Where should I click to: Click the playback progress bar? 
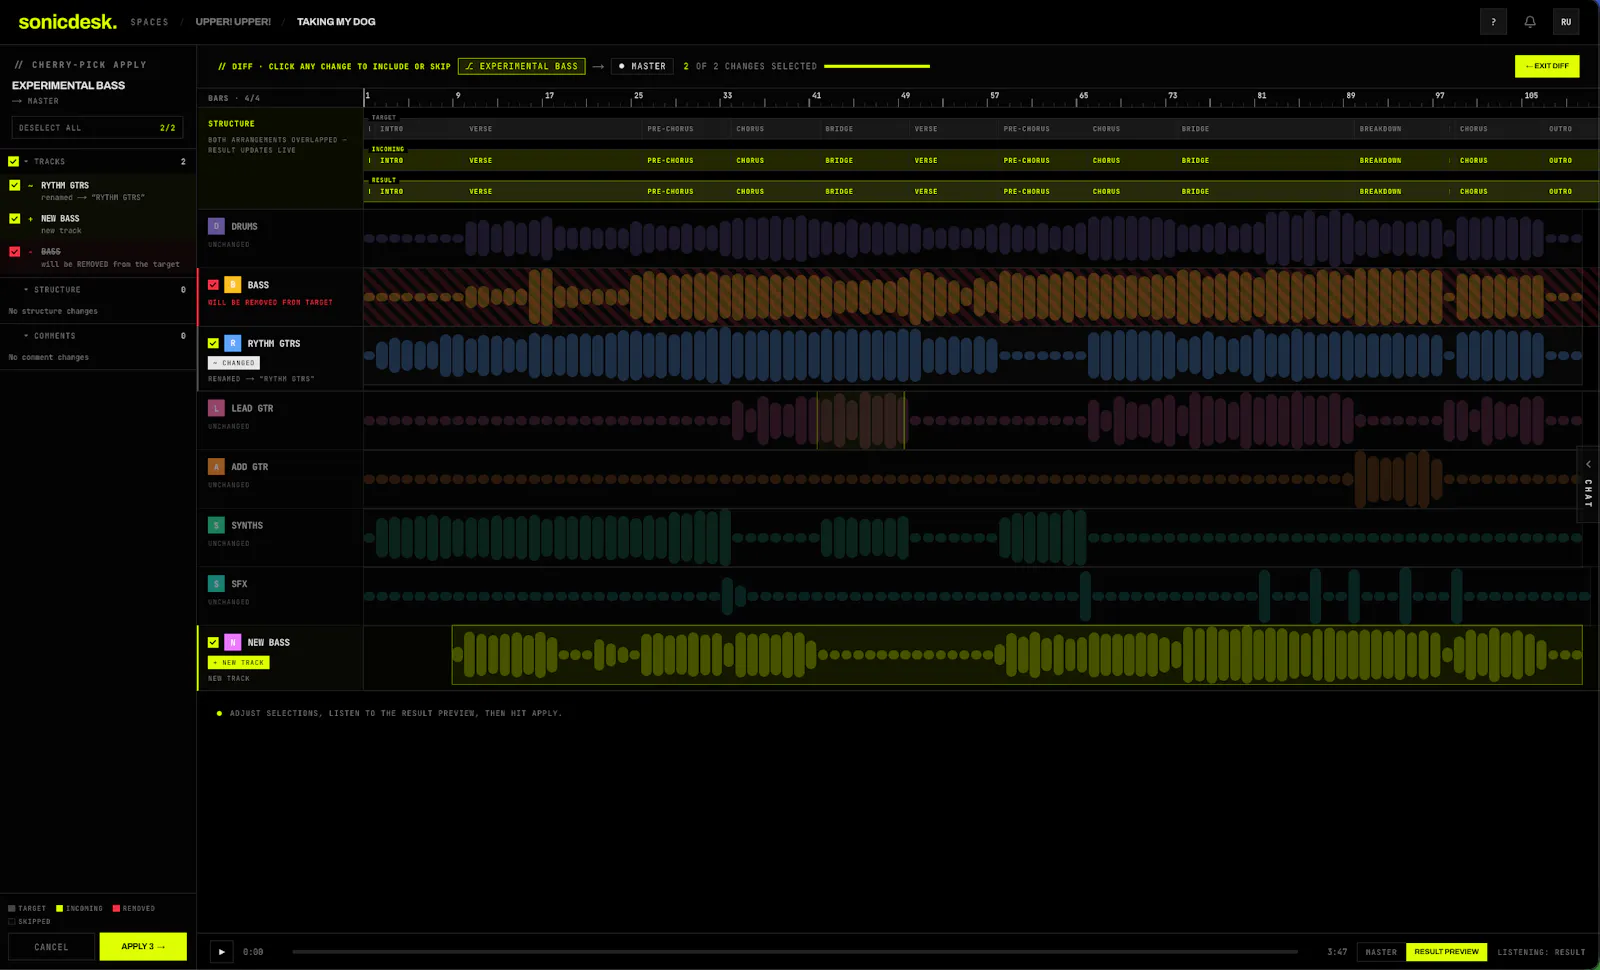click(x=795, y=952)
